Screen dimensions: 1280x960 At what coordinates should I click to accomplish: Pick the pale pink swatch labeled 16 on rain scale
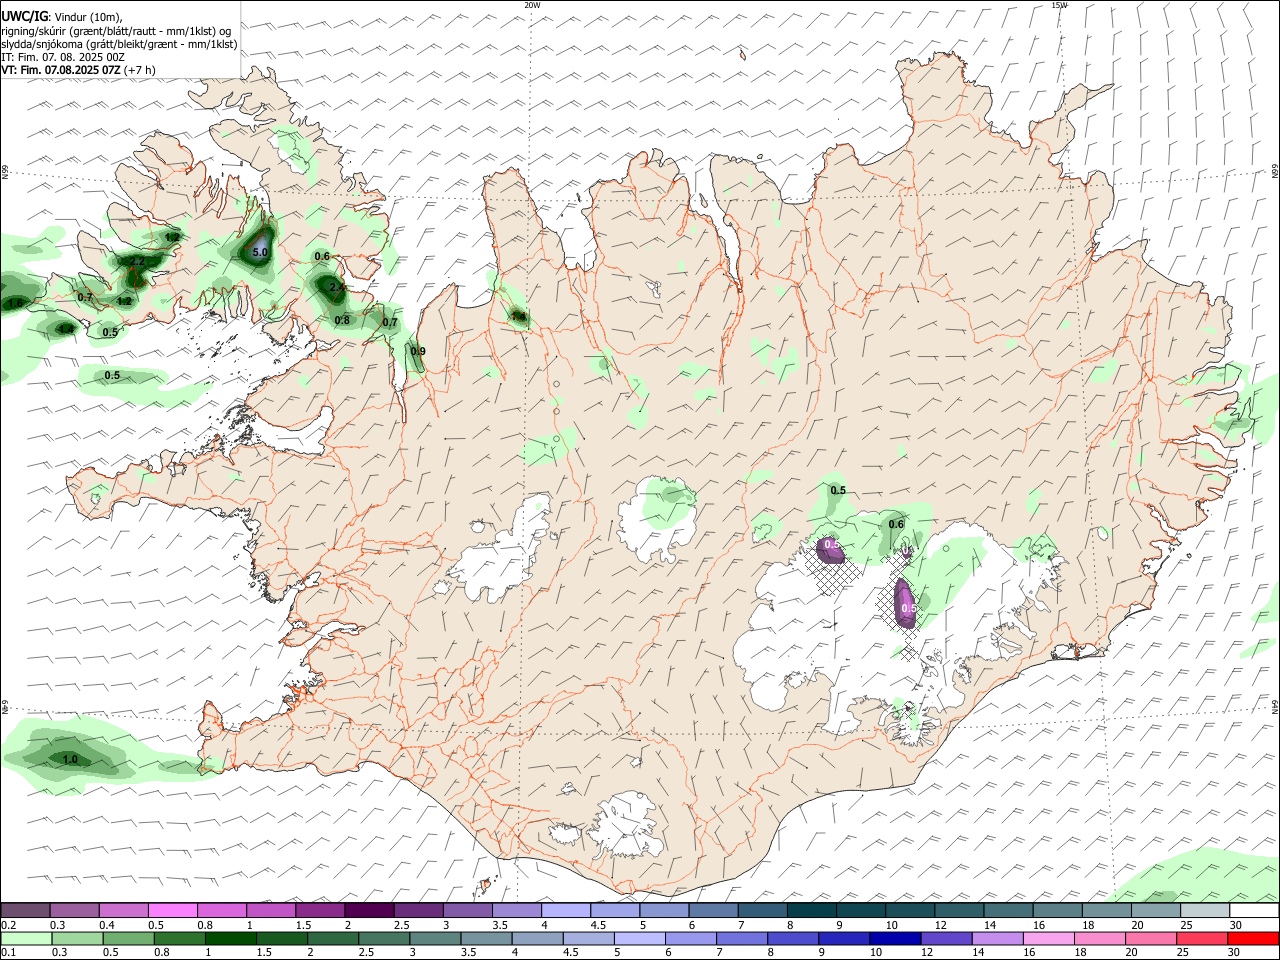click(x=1048, y=939)
